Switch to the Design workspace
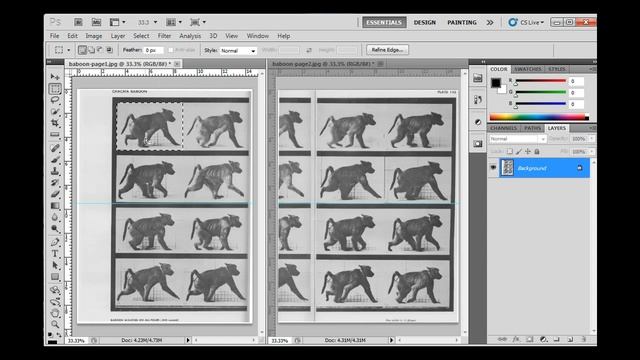 [x=424, y=22]
